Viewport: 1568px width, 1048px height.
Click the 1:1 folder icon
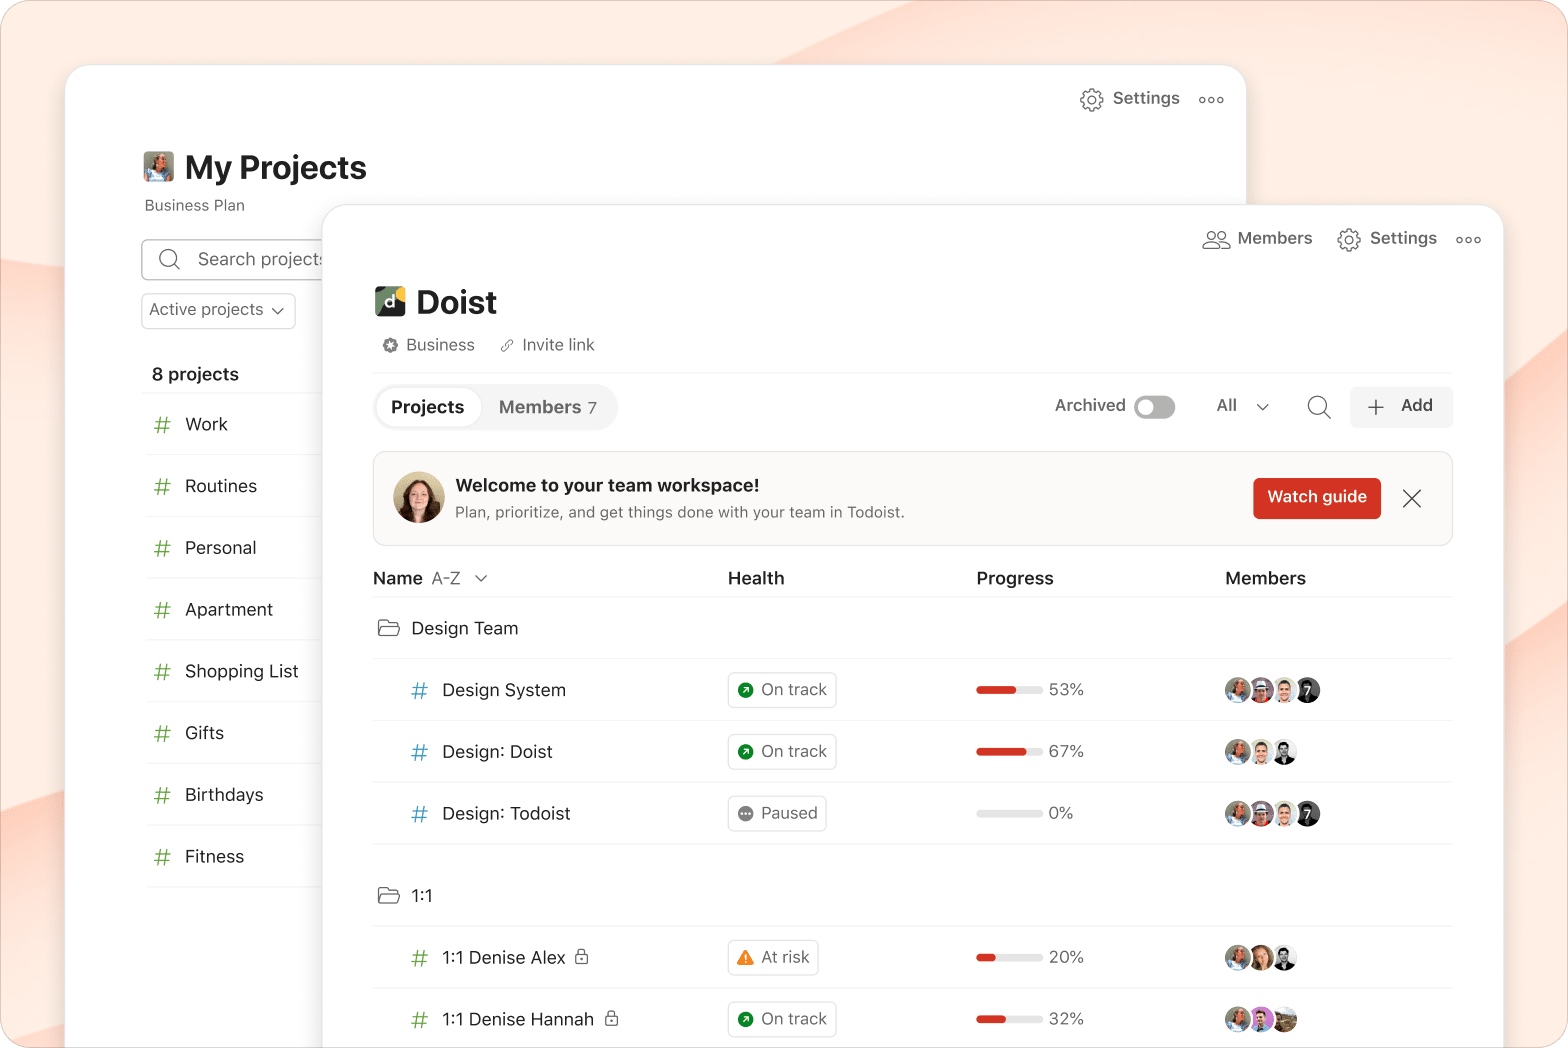(x=389, y=895)
